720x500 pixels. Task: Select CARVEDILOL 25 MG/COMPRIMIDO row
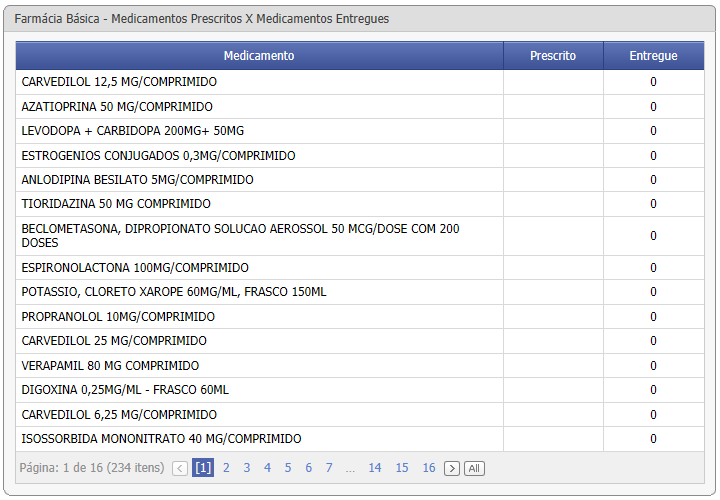point(360,341)
